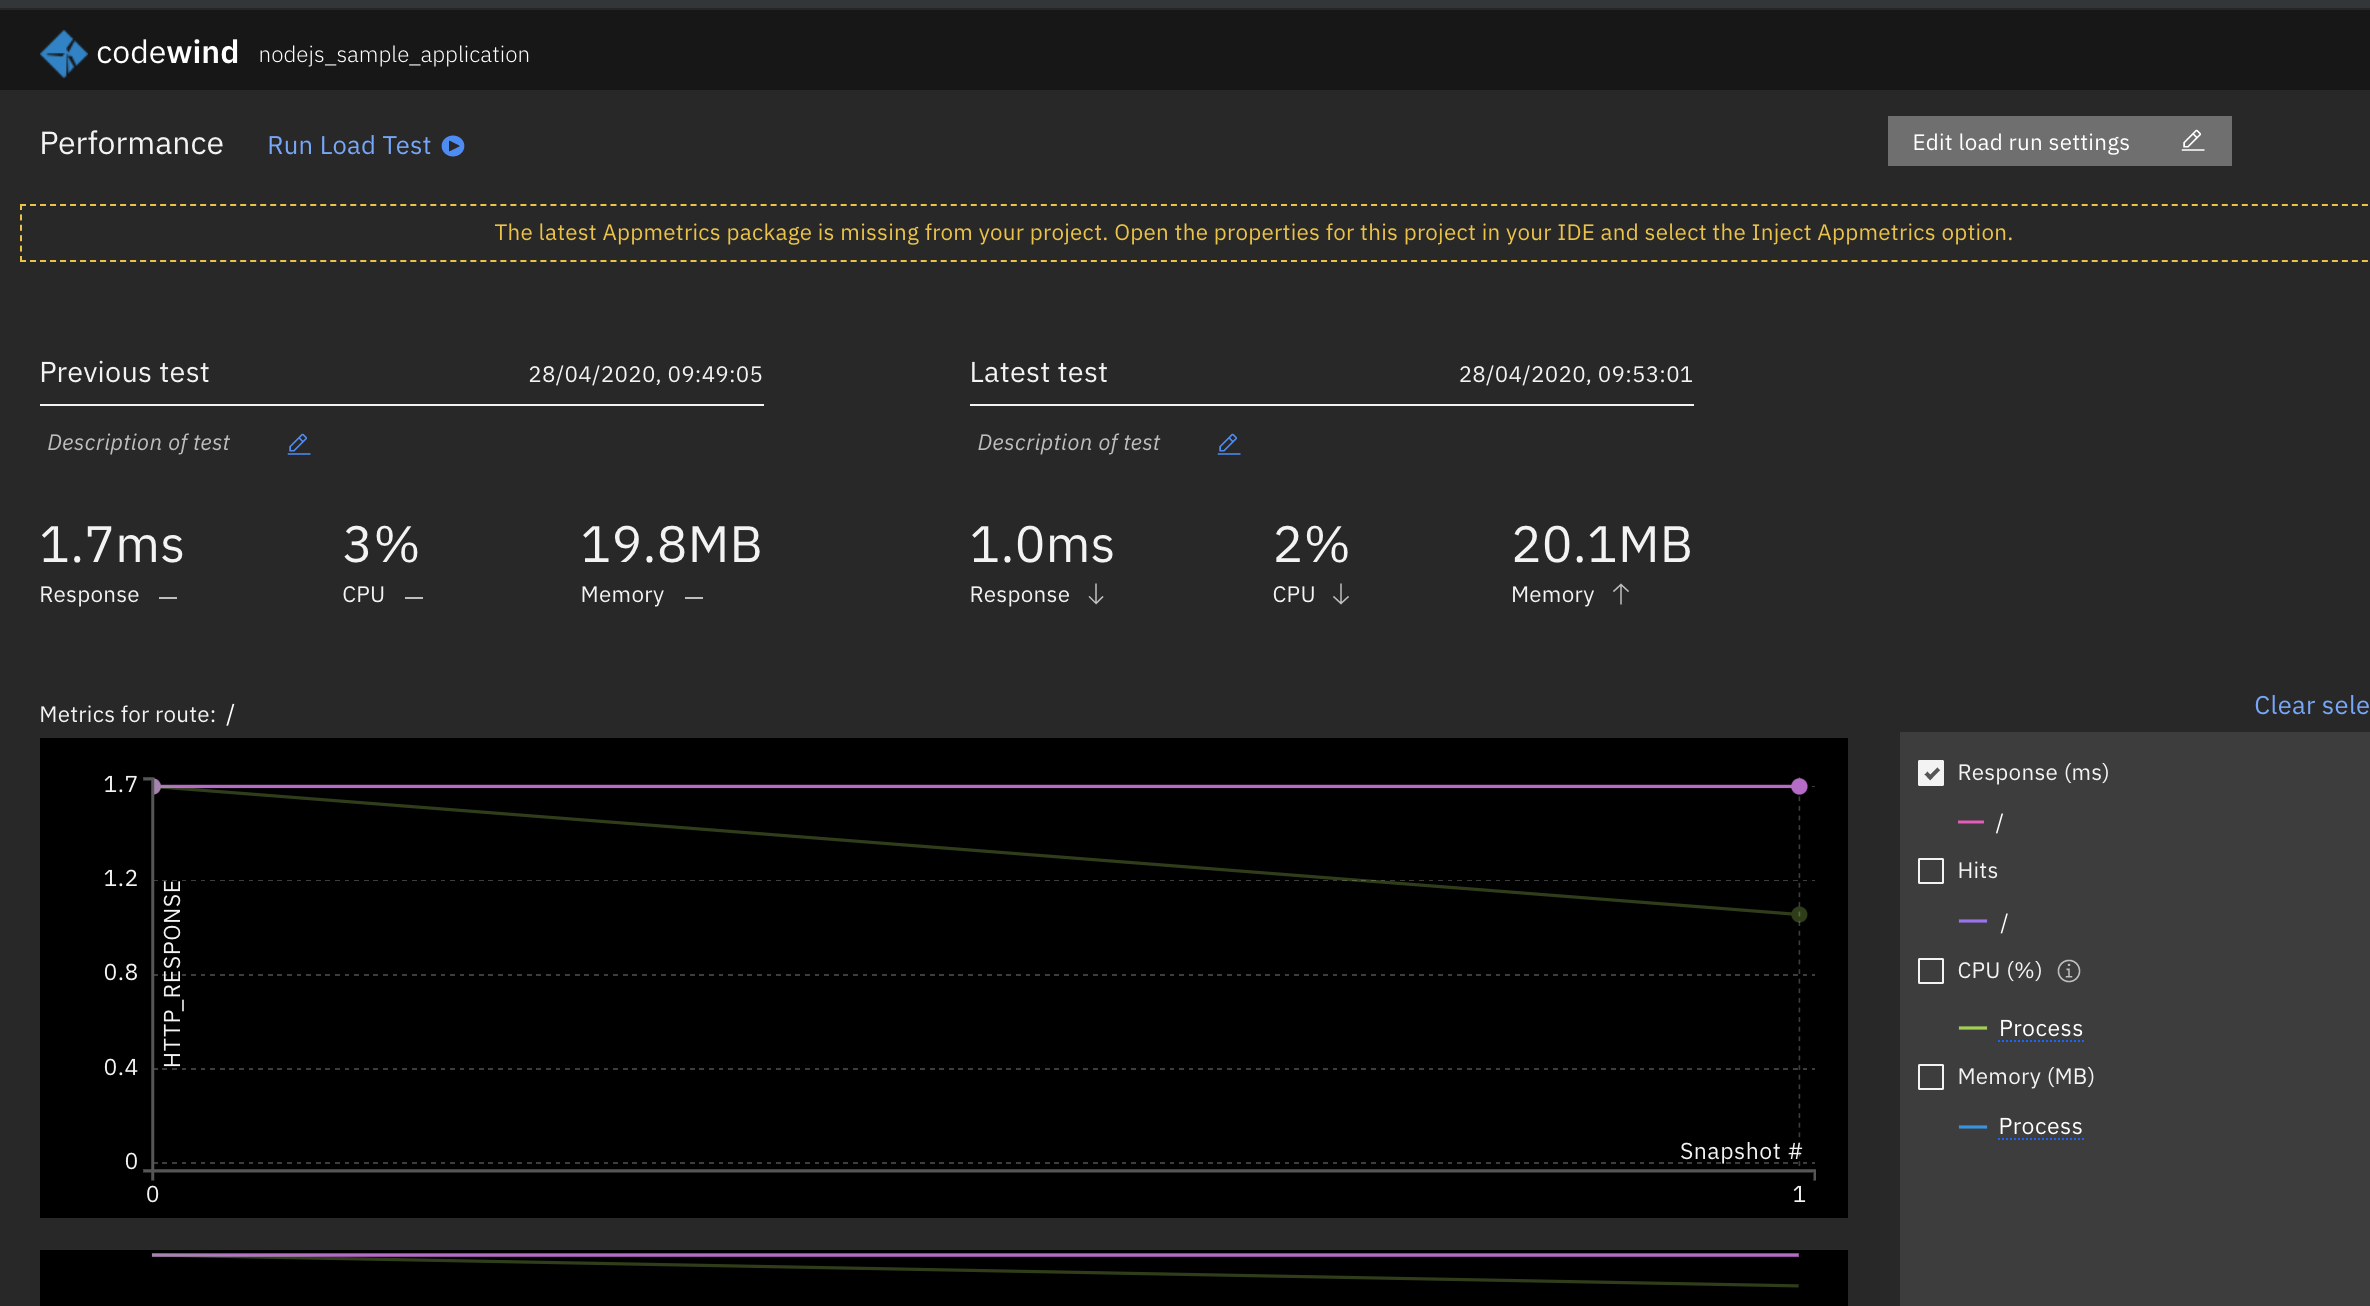Image resolution: width=2370 pixels, height=1306 pixels.
Task: Click the Latest test Memory up arrow
Action: [x=1621, y=595]
